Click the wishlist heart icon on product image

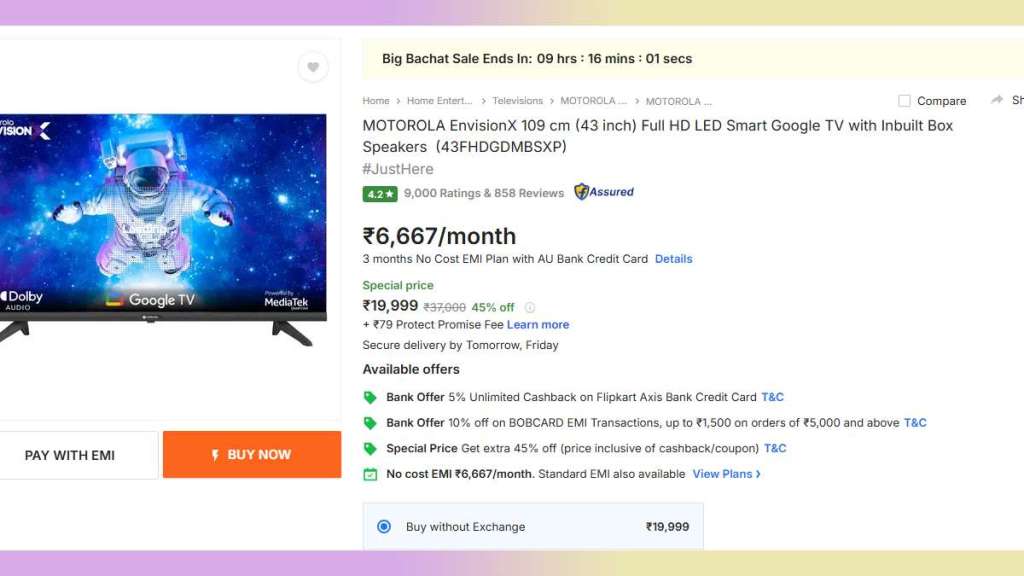tap(312, 67)
